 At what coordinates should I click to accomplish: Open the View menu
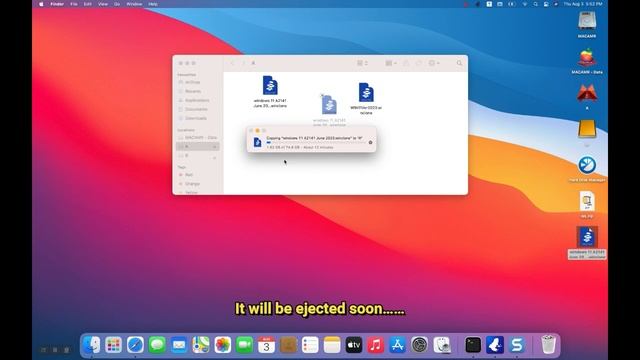point(103,4)
